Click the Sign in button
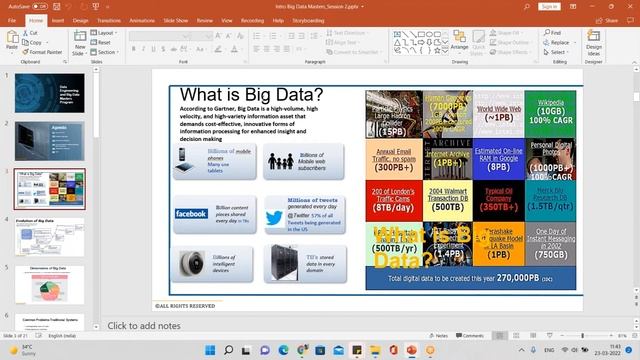This screenshot has width=640, height=360. click(549, 7)
